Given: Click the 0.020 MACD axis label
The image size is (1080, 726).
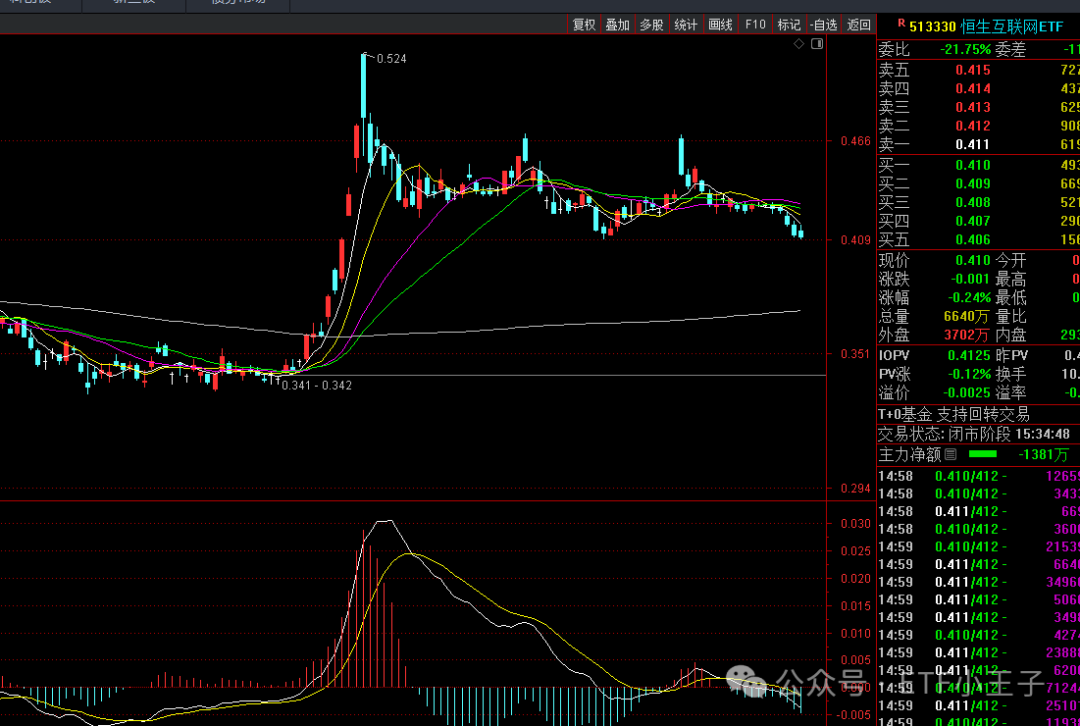Looking at the screenshot, I should [x=855, y=579].
